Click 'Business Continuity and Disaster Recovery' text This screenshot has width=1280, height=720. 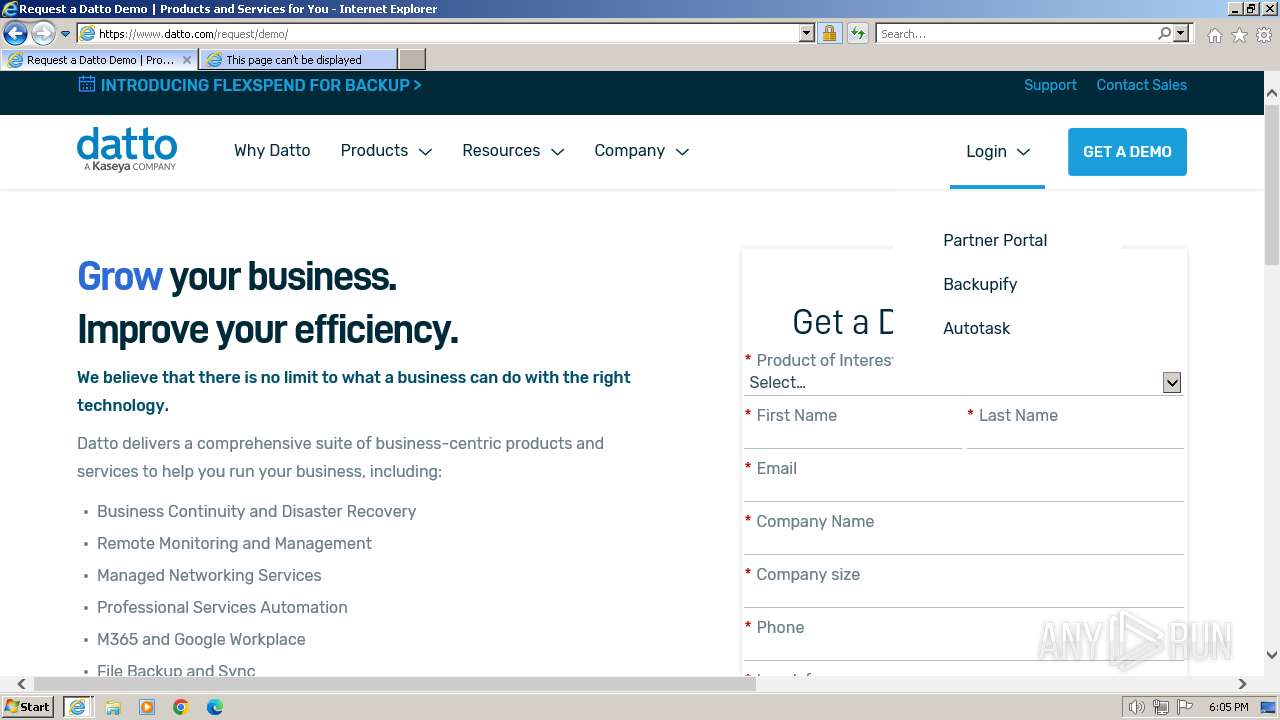coord(256,511)
